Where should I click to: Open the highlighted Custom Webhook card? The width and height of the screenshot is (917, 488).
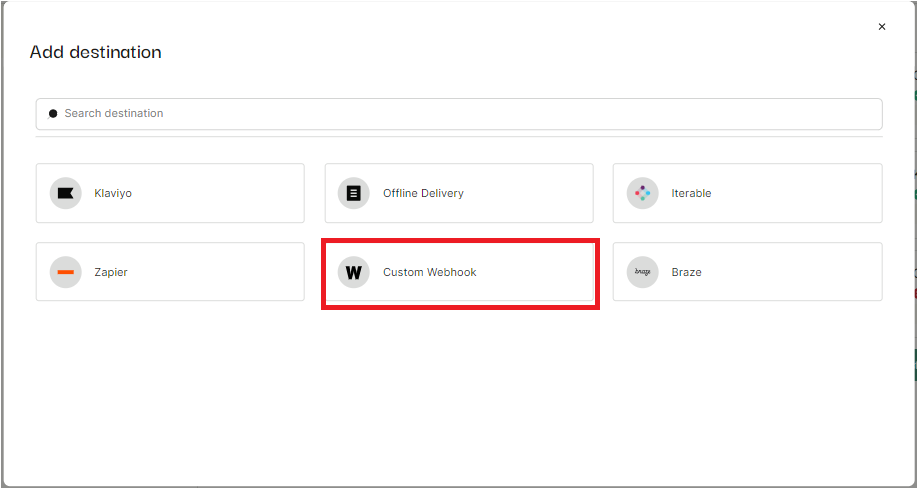pos(459,272)
